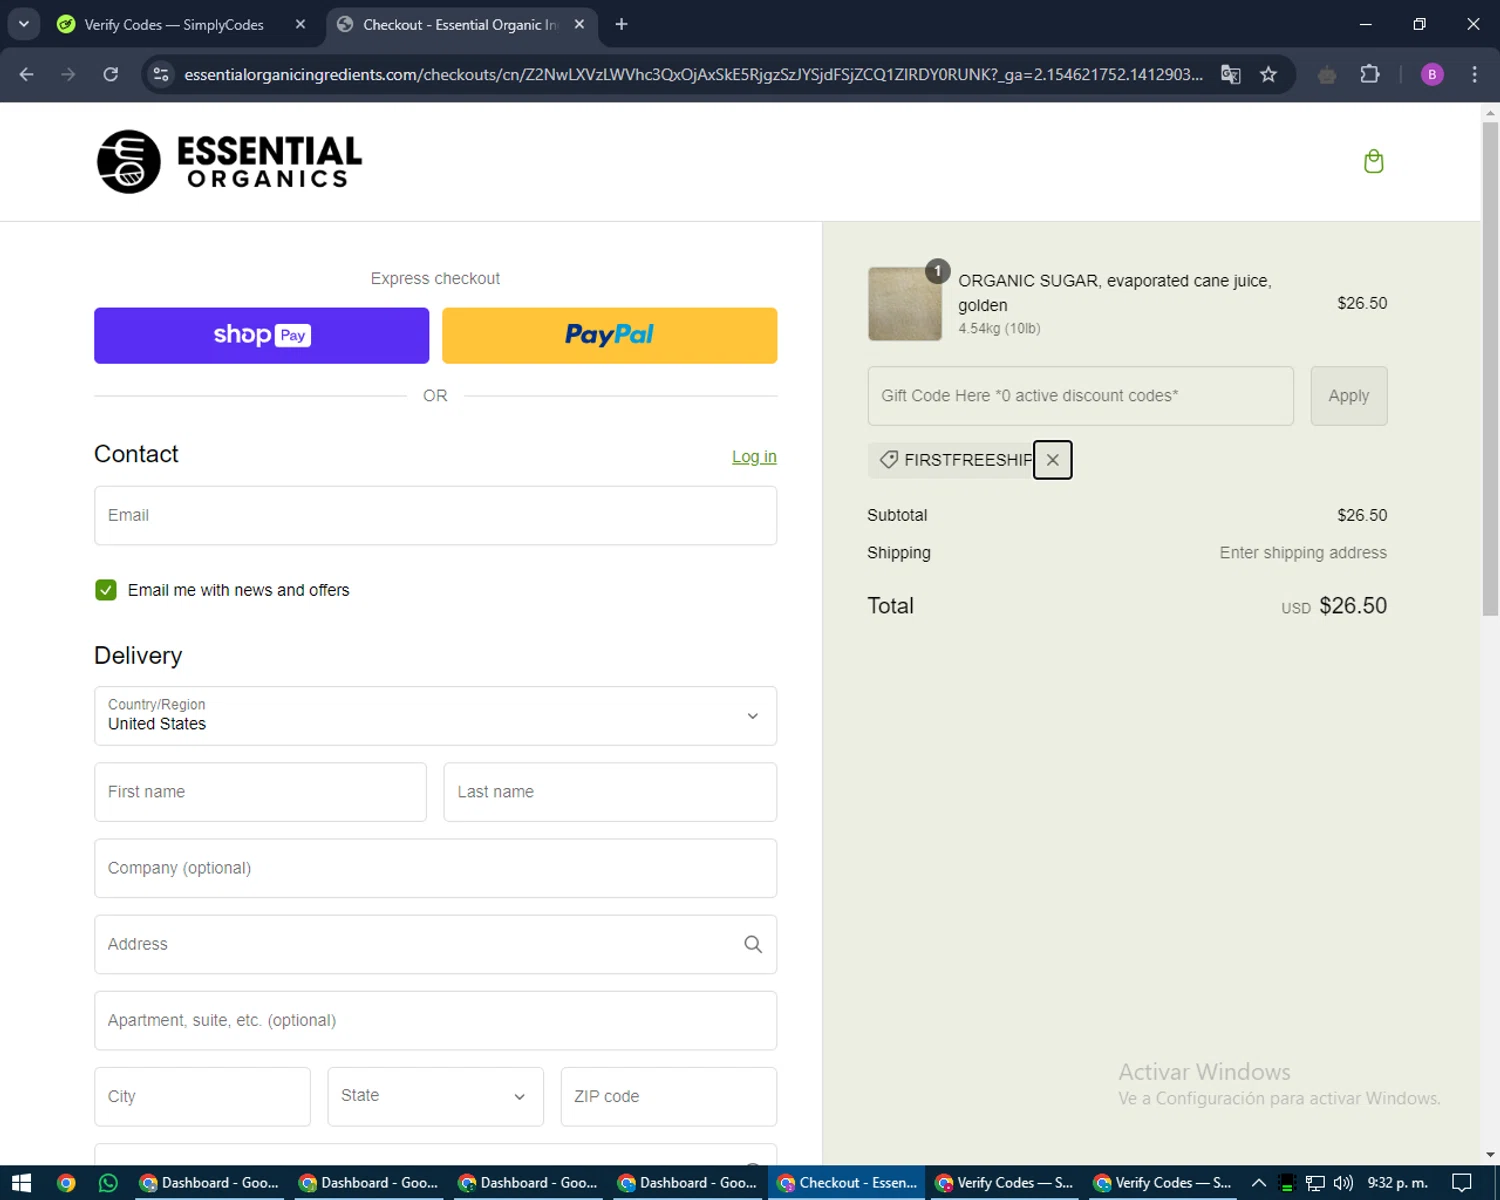Remove the FIRSTFREESHIP discount code

click(x=1052, y=460)
